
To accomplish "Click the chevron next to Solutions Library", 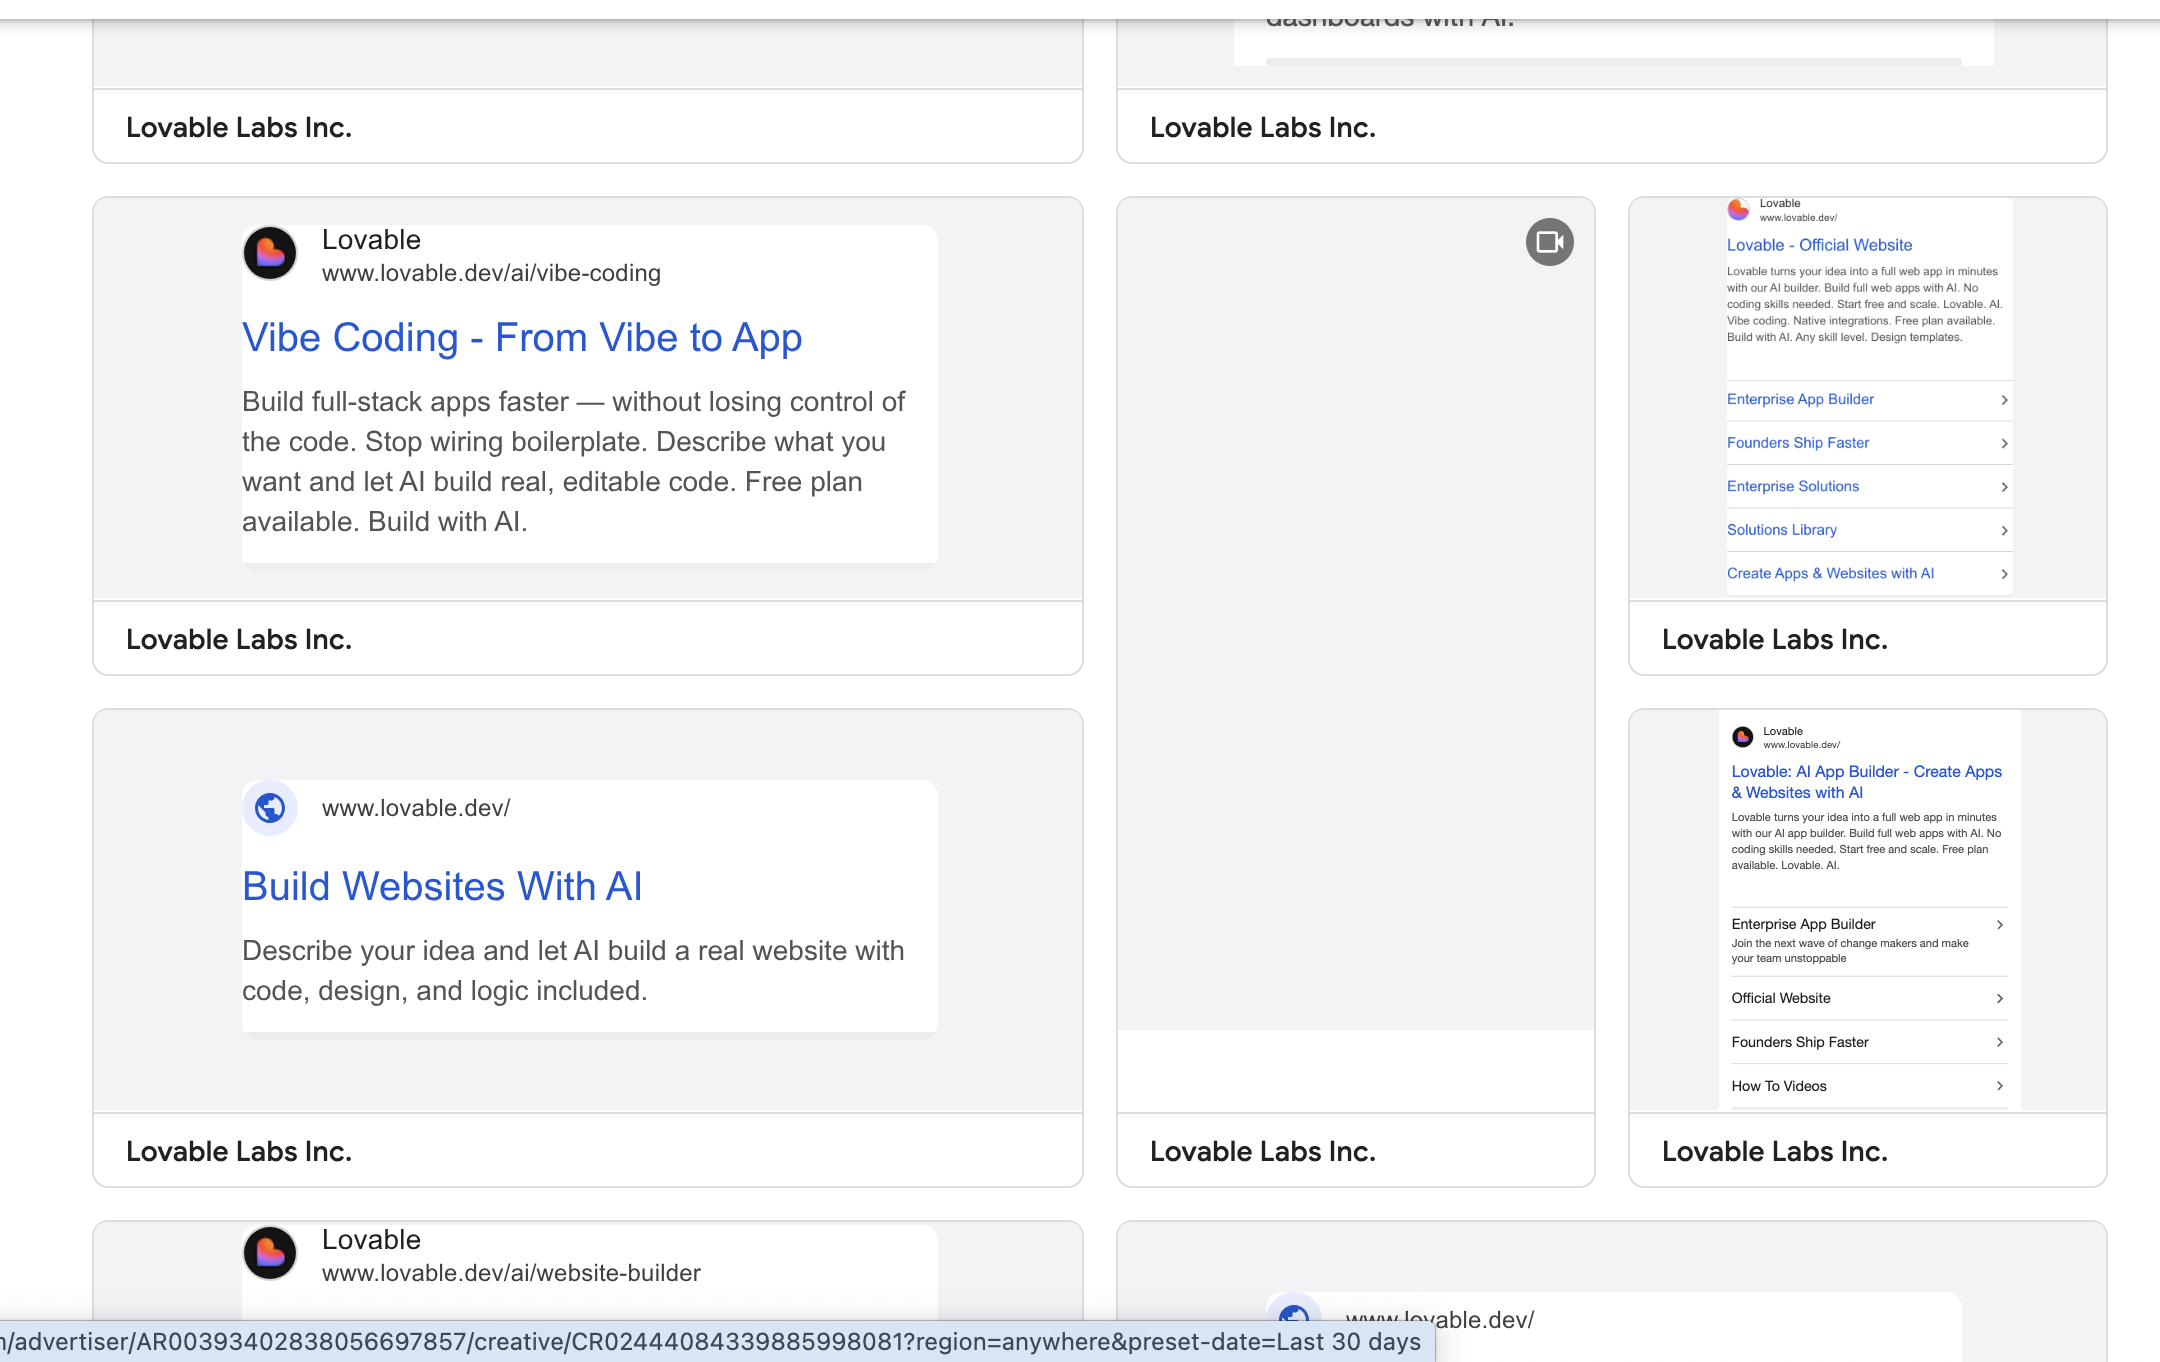I will 2004,530.
